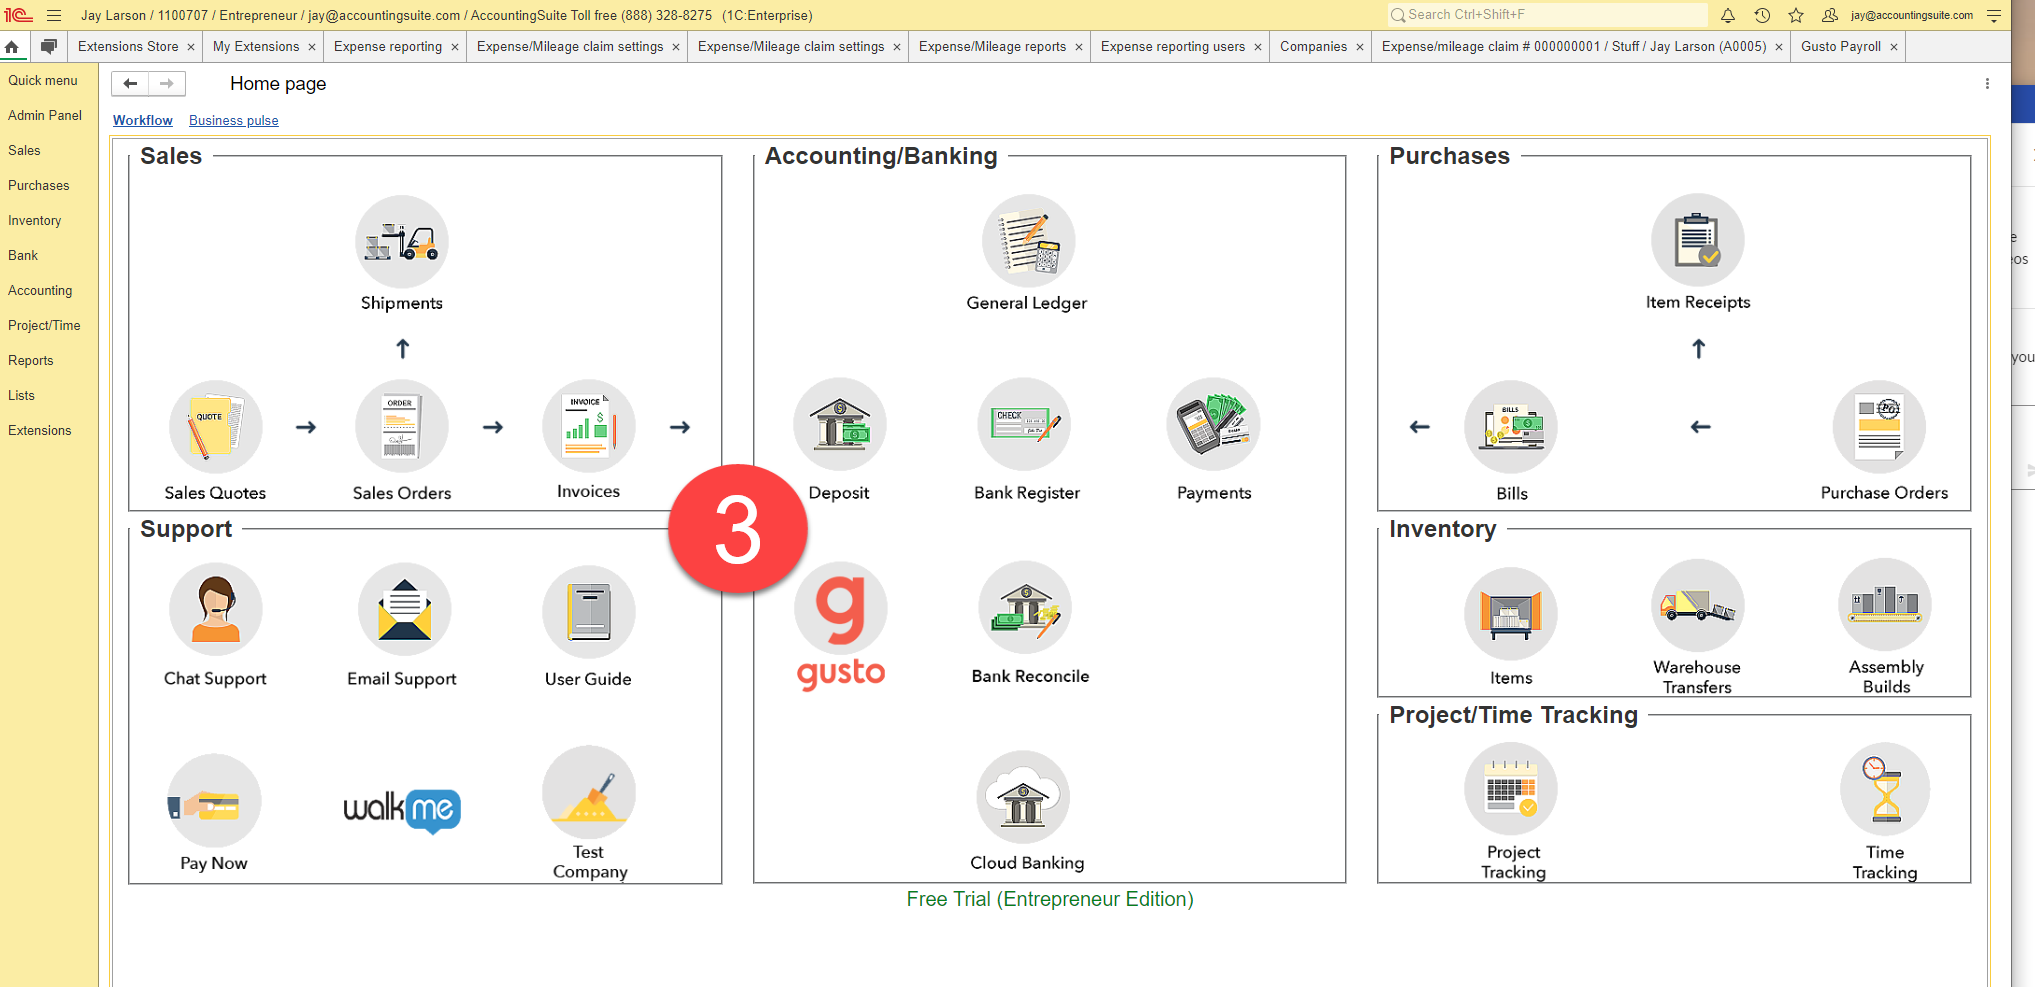Open Reports section in sidebar

click(x=31, y=360)
